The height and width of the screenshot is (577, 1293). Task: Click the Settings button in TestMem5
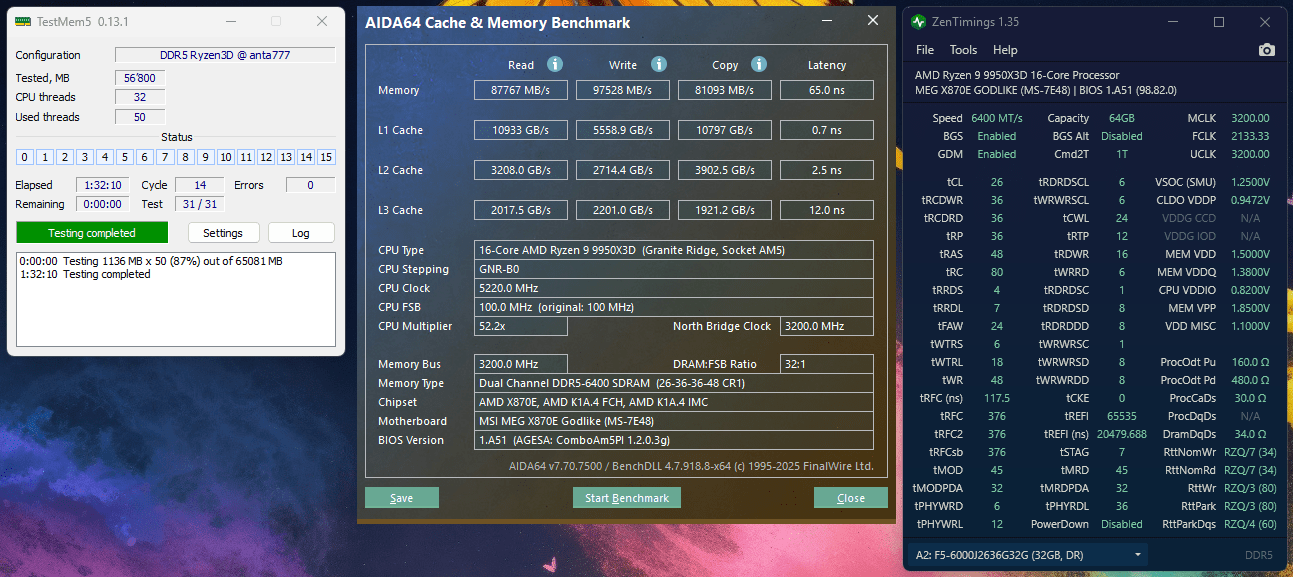[x=223, y=233]
